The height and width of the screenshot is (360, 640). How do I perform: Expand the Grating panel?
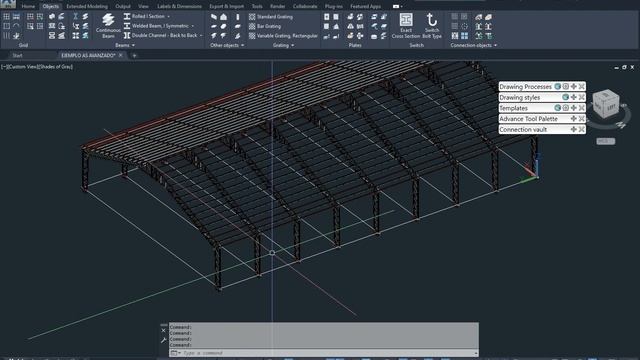point(283,45)
